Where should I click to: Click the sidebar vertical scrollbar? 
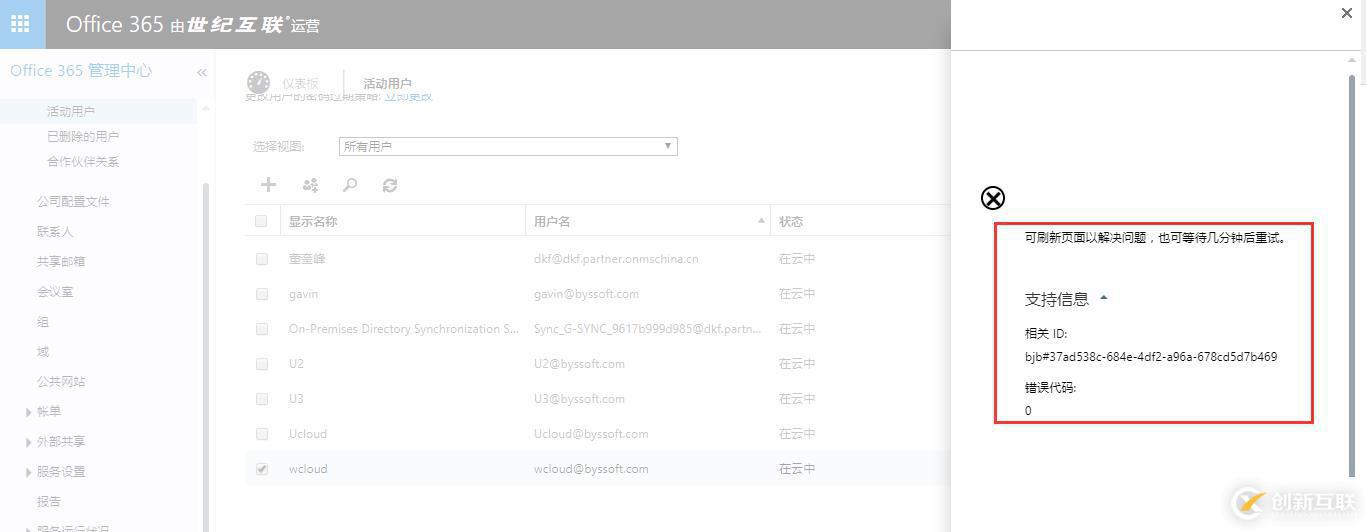[206, 355]
